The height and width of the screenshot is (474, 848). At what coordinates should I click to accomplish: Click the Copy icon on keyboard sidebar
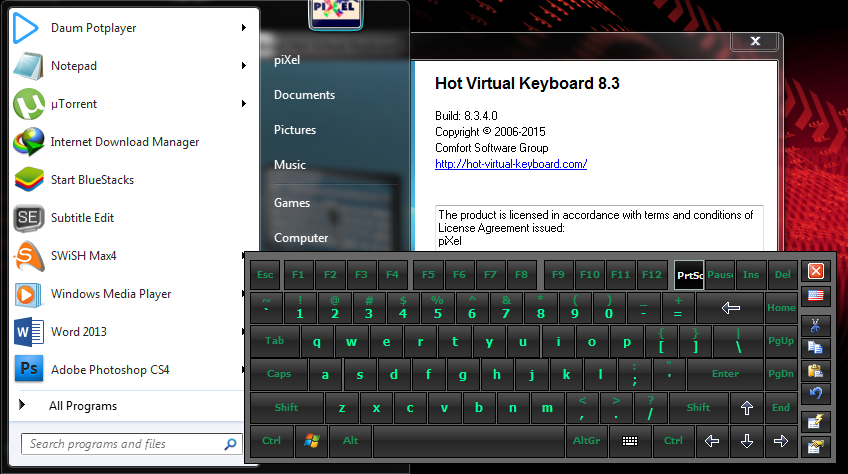point(816,347)
